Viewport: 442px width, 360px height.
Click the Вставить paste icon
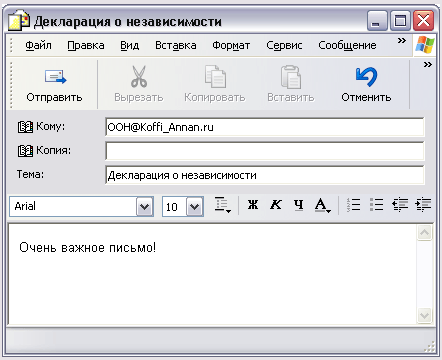[x=291, y=77]
